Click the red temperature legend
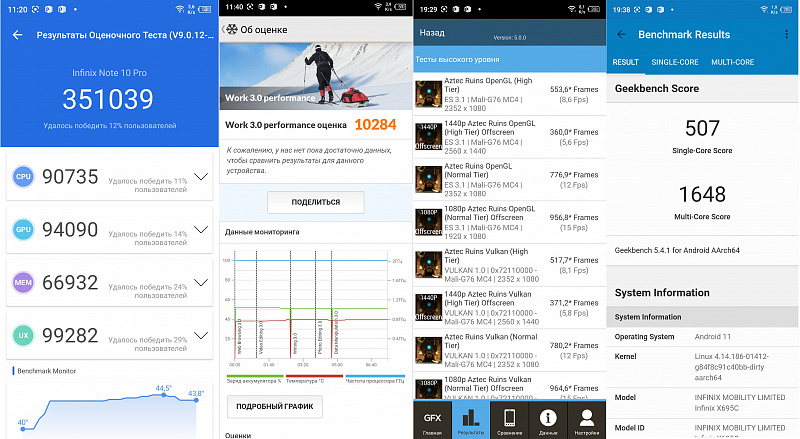 (314, 379)
